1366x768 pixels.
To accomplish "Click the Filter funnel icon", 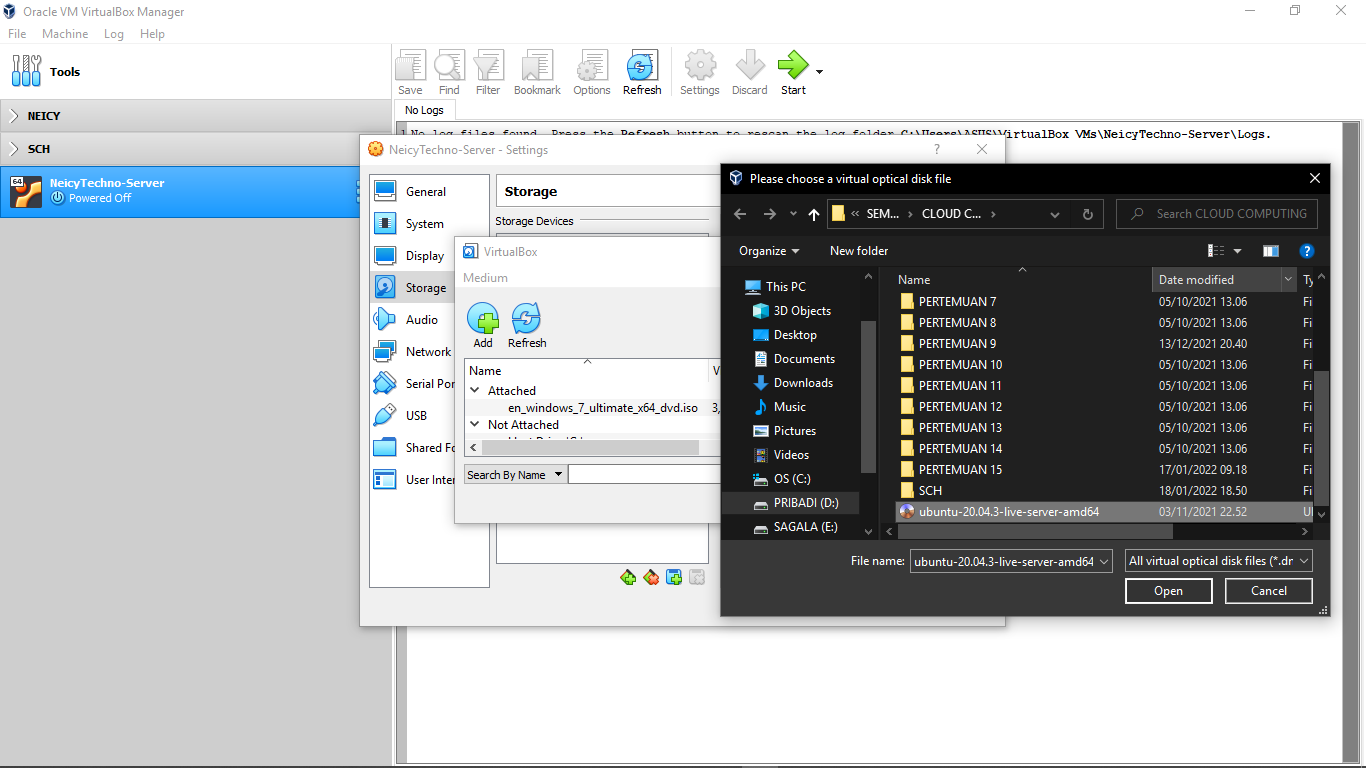I will (488, 73).
